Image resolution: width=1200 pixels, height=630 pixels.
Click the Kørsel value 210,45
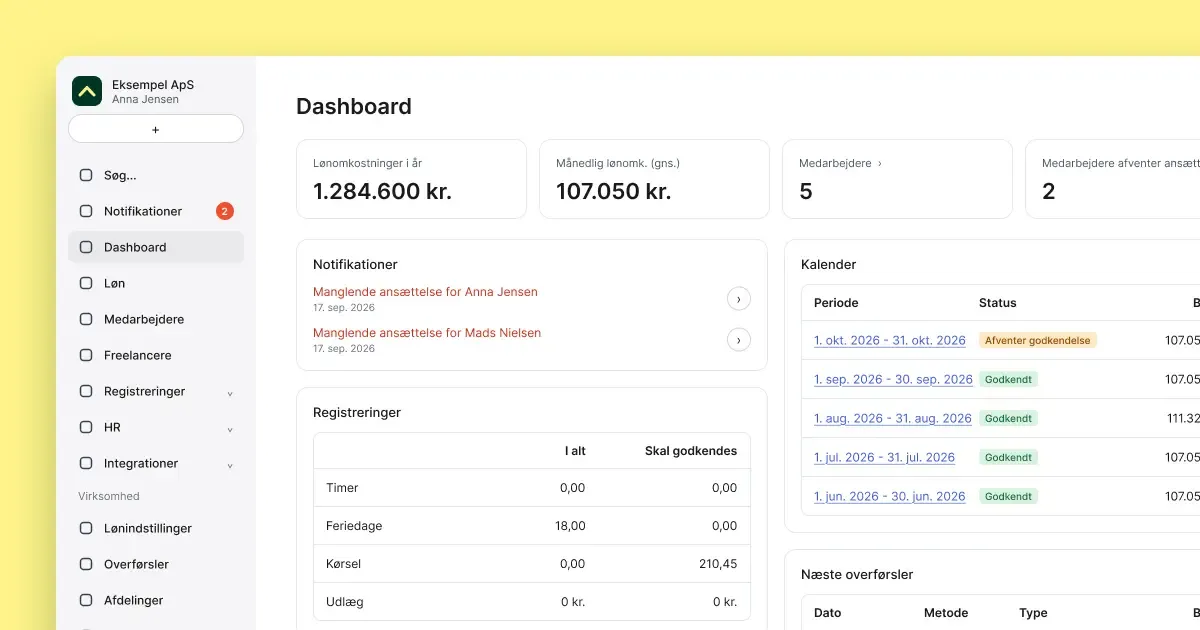click(718, 564)
